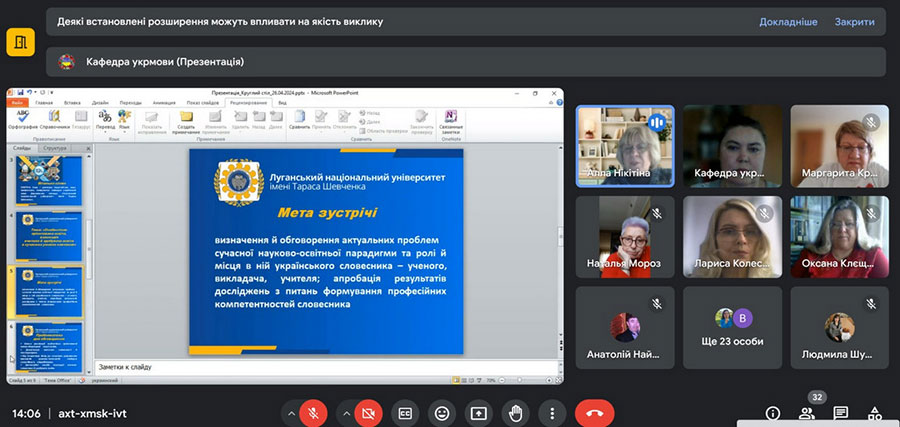The height and width of the screenshot is (427, 900).
Task: Click the leave call hang-up button
Action: coord(594,413)
